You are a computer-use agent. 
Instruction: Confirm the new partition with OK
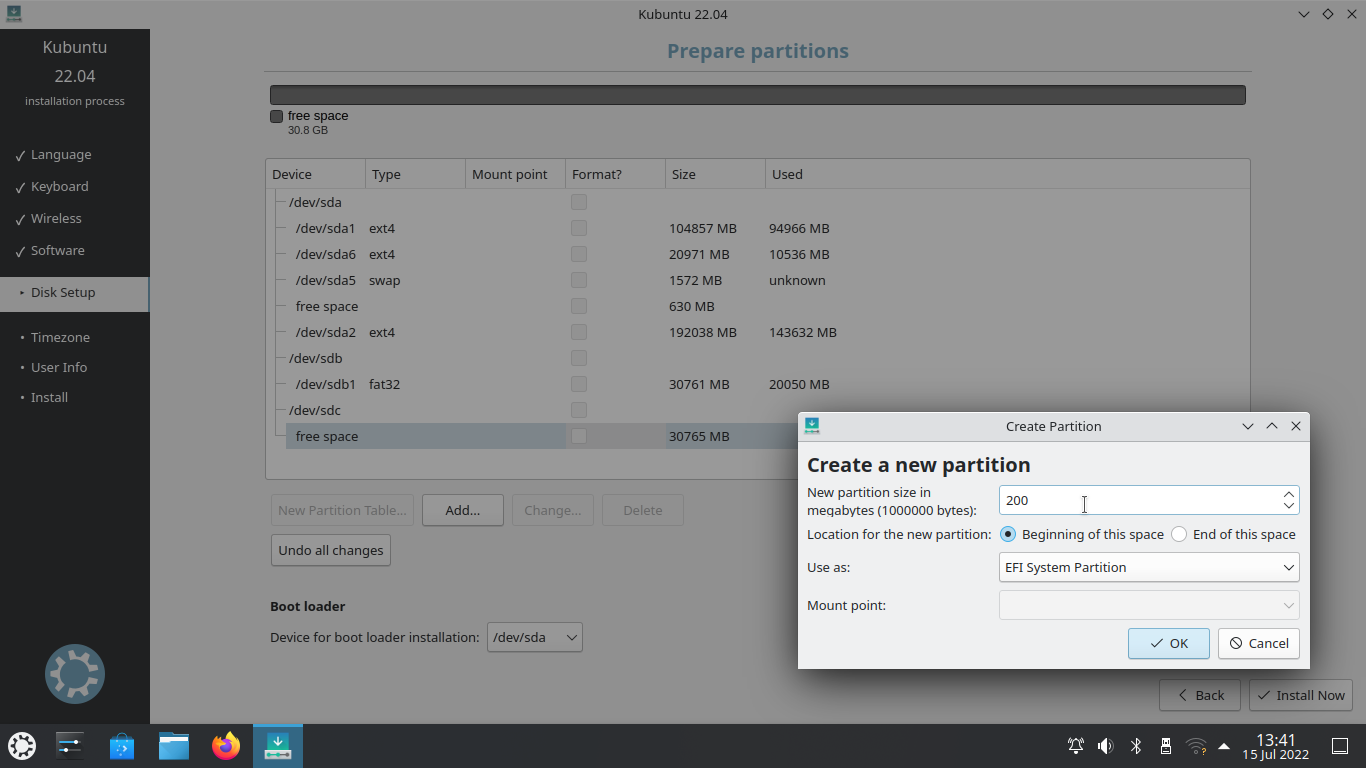(x=1169, y=643)
